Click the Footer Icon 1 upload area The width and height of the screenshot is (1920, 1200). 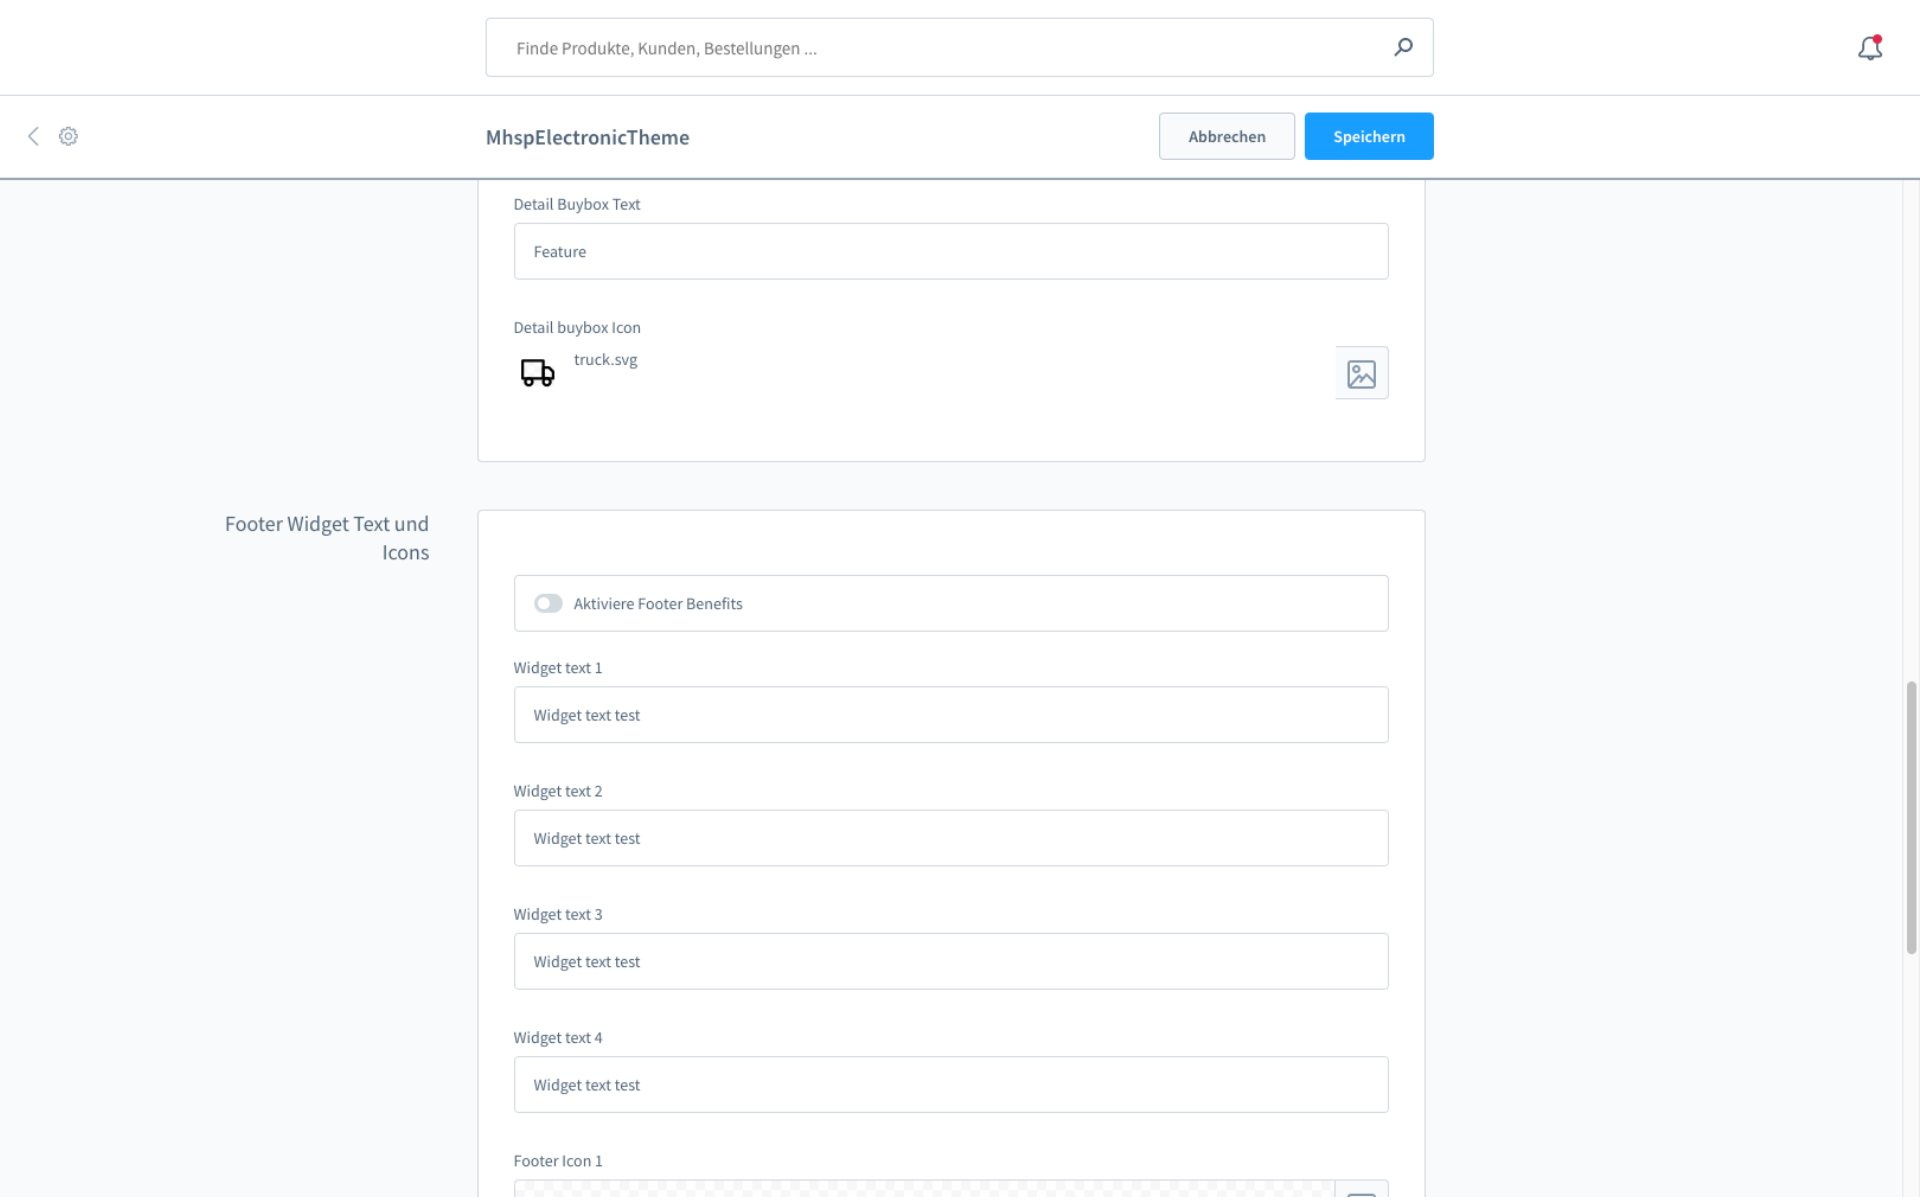tap(923, 1189)
